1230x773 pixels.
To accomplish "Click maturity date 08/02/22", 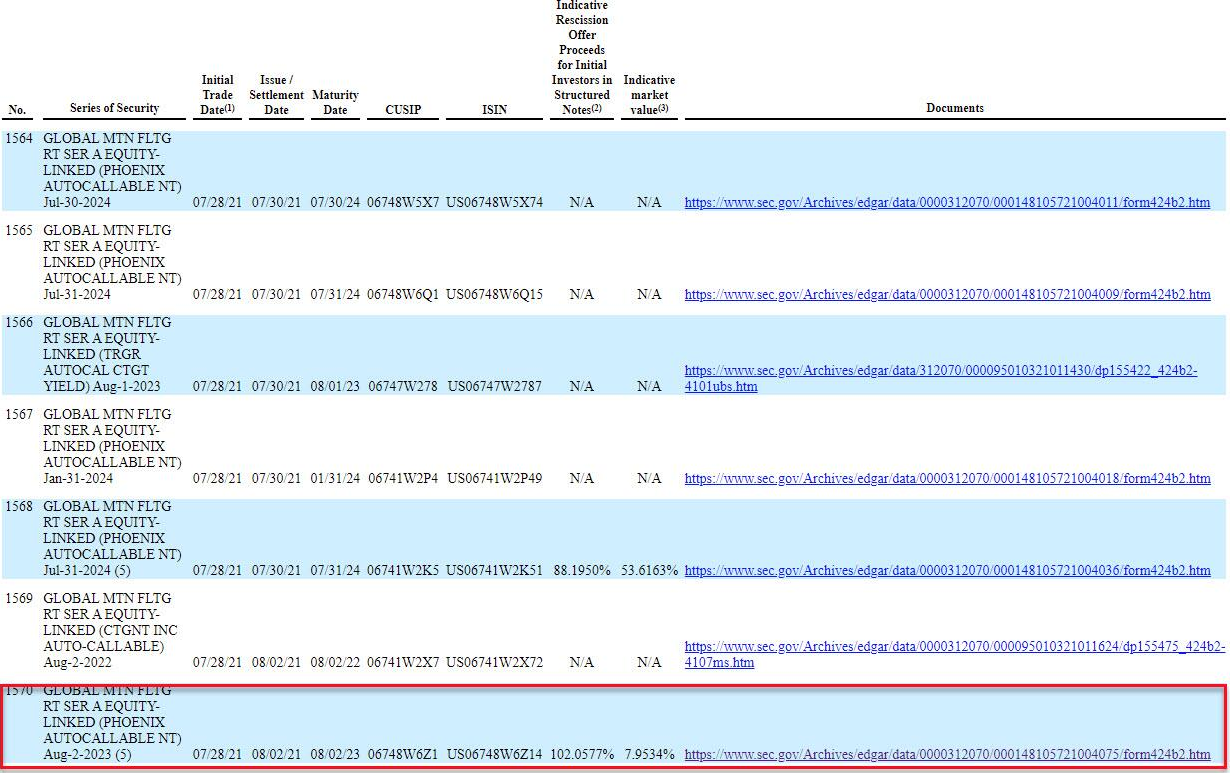I will coord(335,662).
